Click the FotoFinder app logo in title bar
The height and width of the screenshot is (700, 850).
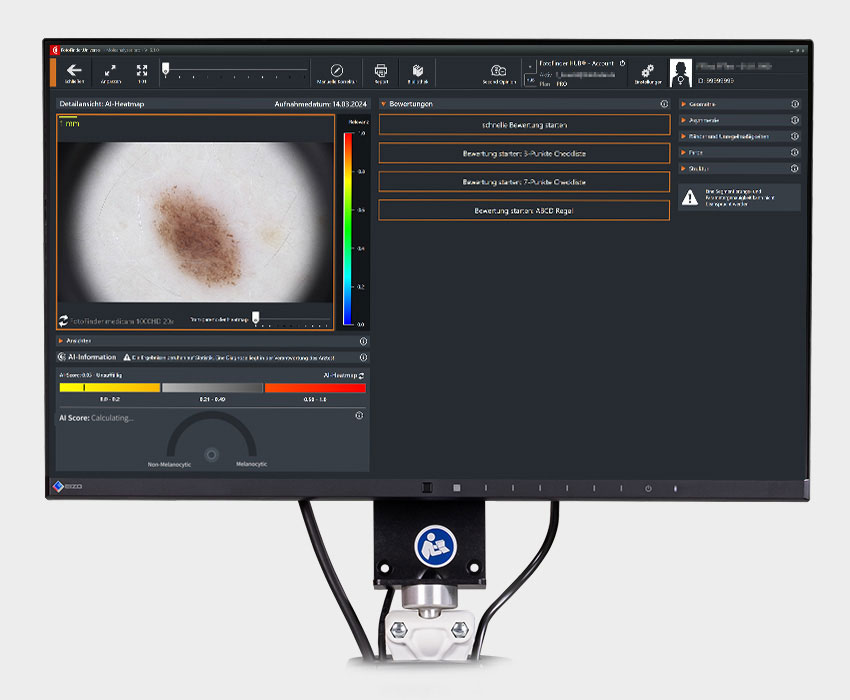click(x=55, y=50)
